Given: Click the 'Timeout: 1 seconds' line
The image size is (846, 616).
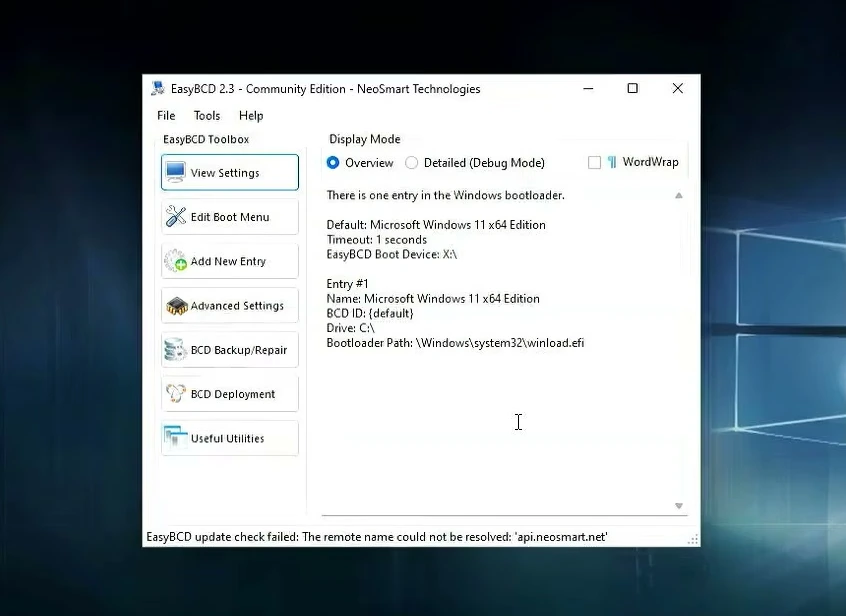Looking at the screenshot, I should pos(377,239).
